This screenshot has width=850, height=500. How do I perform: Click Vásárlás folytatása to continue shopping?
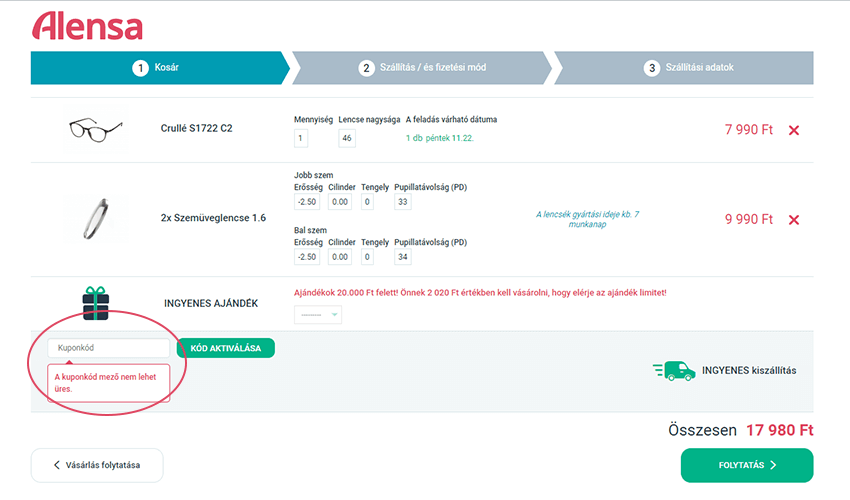(97, 465)
